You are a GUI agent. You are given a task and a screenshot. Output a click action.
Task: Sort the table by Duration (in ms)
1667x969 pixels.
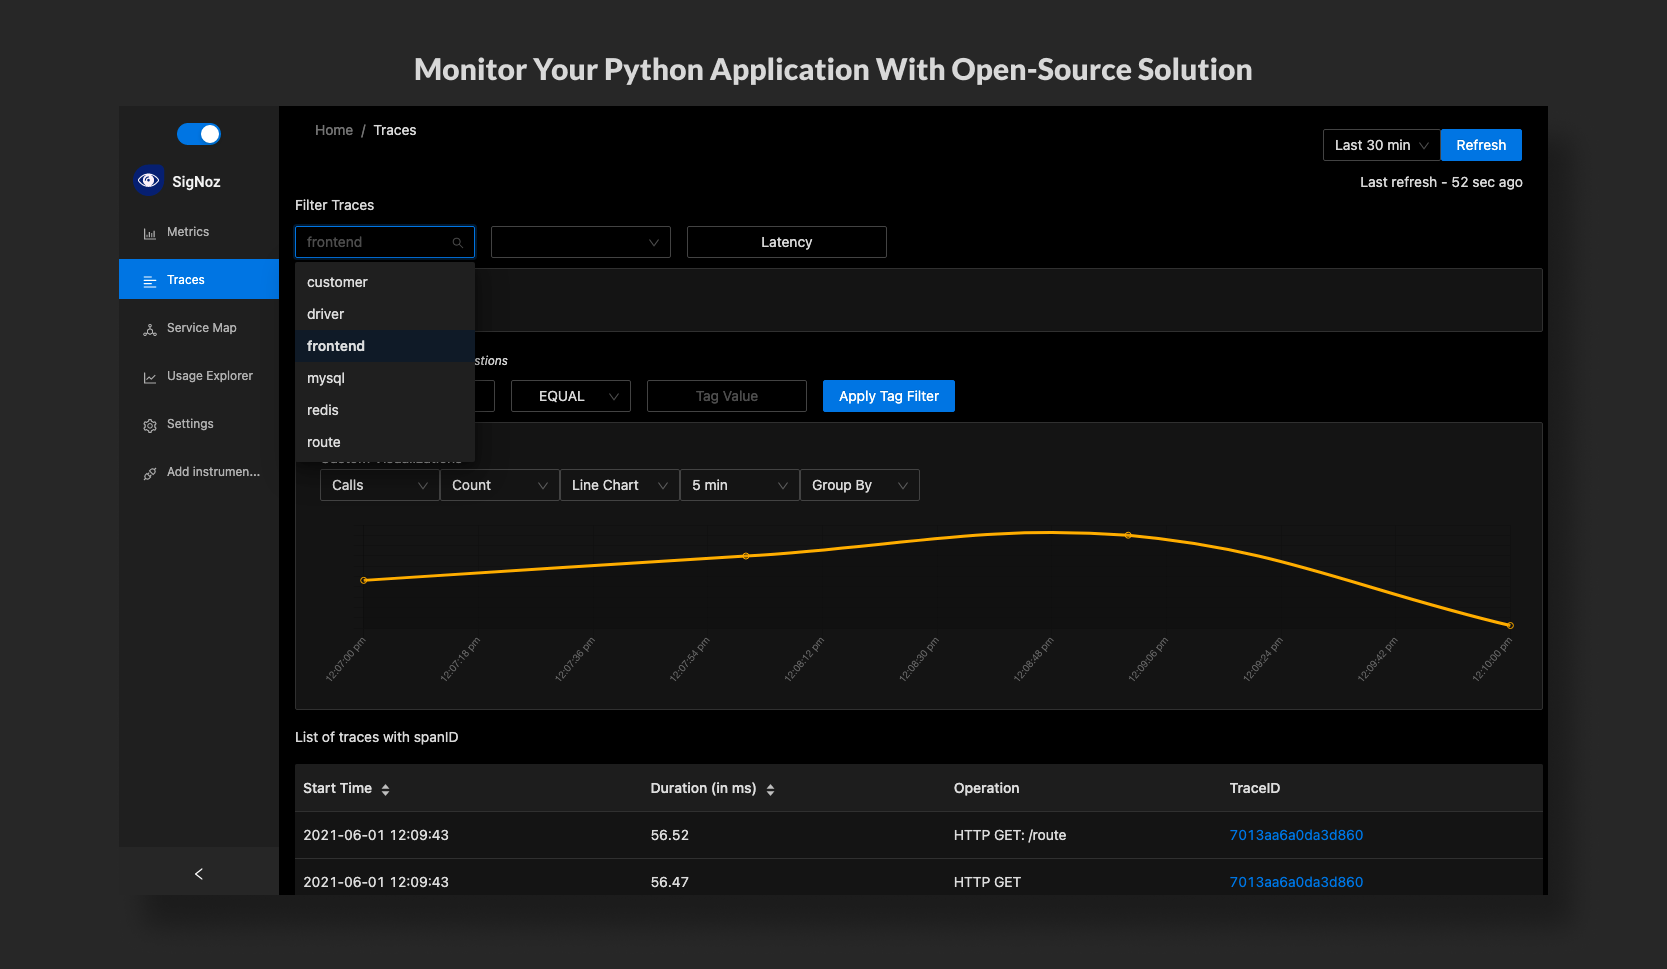[770, 789]
